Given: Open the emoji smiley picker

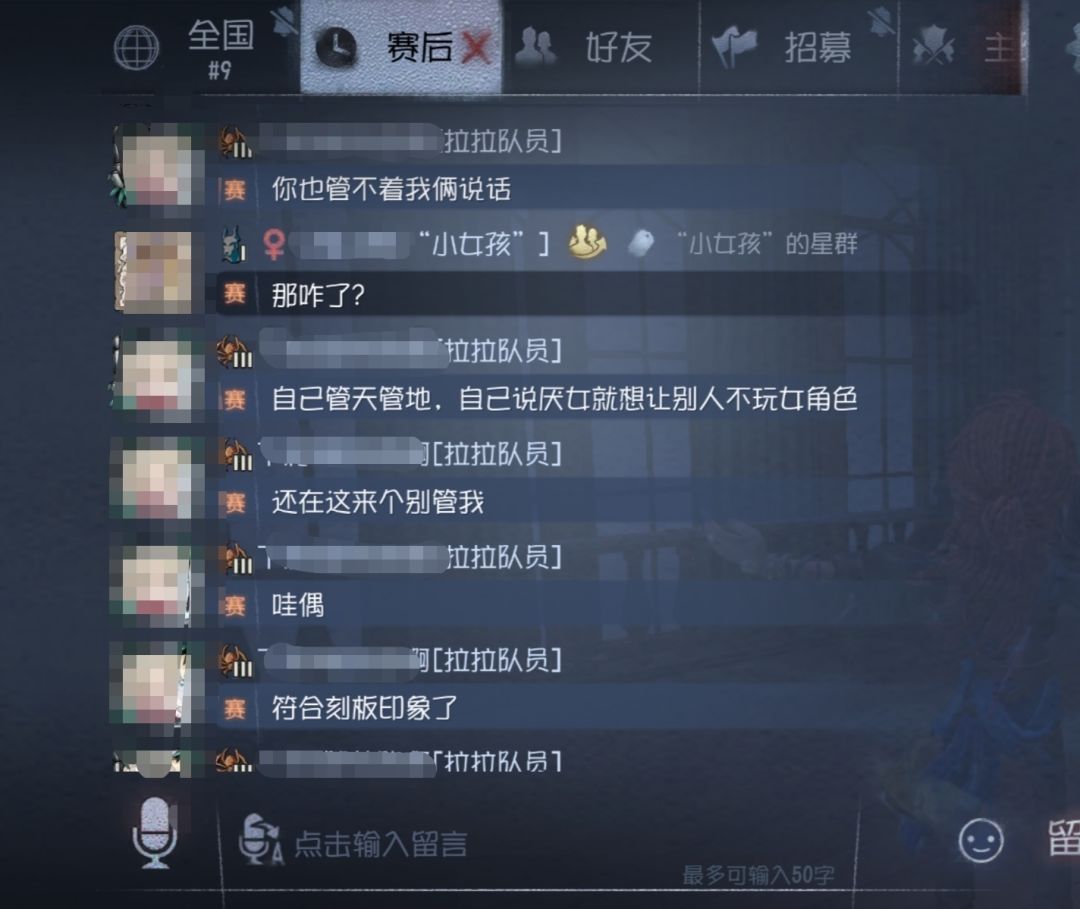Looking at the screenshot, I should pos(981,840).
